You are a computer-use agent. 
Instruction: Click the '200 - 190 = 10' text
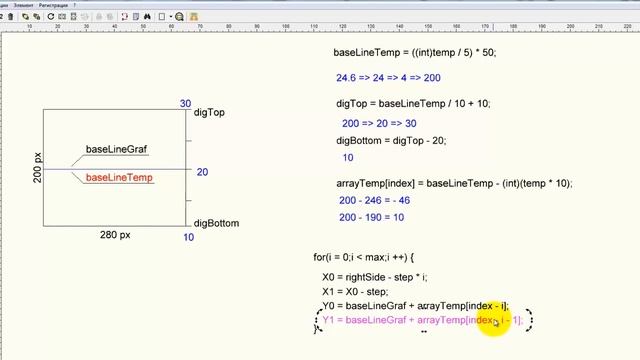point(371,217)
